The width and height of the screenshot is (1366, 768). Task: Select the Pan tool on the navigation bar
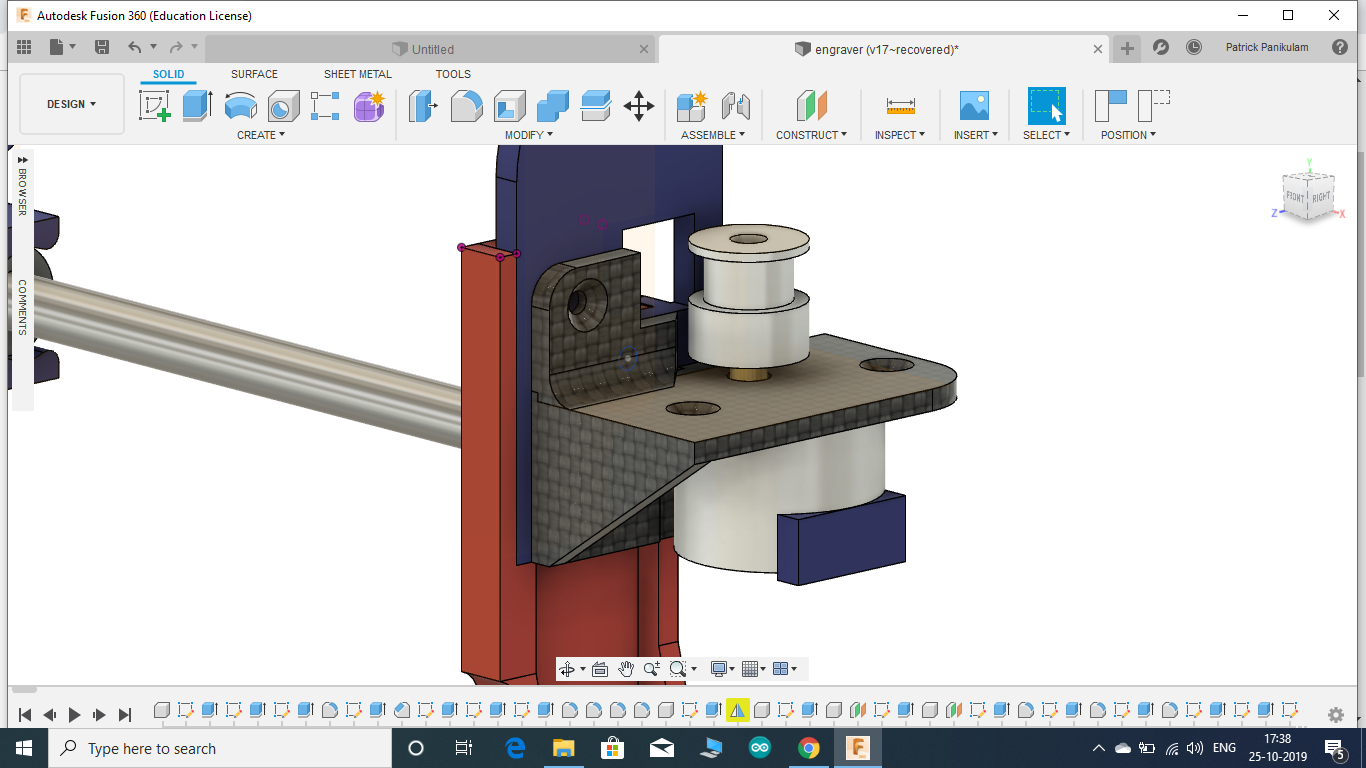[627, 668]
